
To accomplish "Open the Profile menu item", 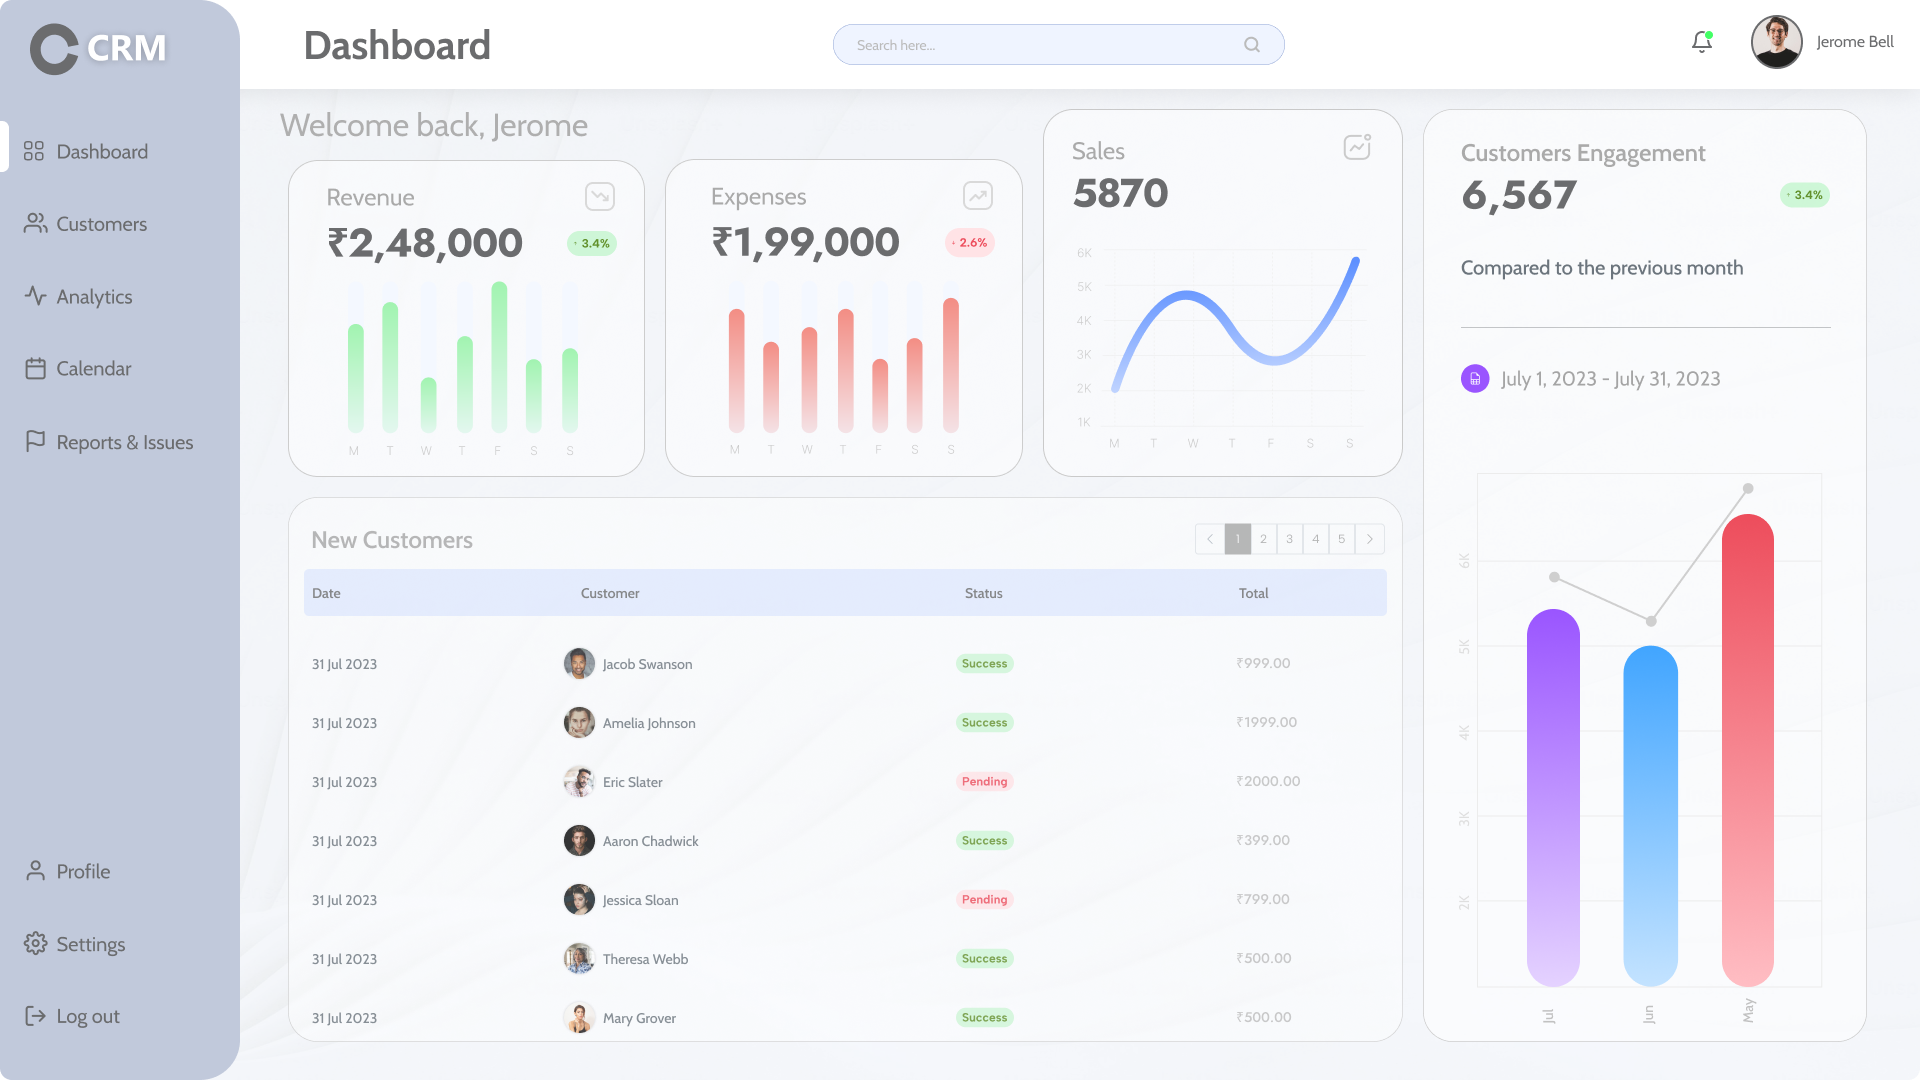I will click(83, 871).
